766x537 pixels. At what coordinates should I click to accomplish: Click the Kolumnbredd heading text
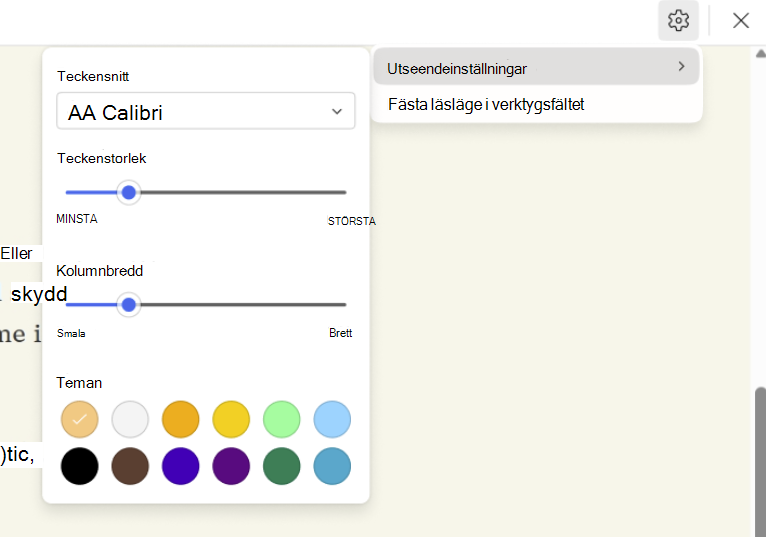100,271
